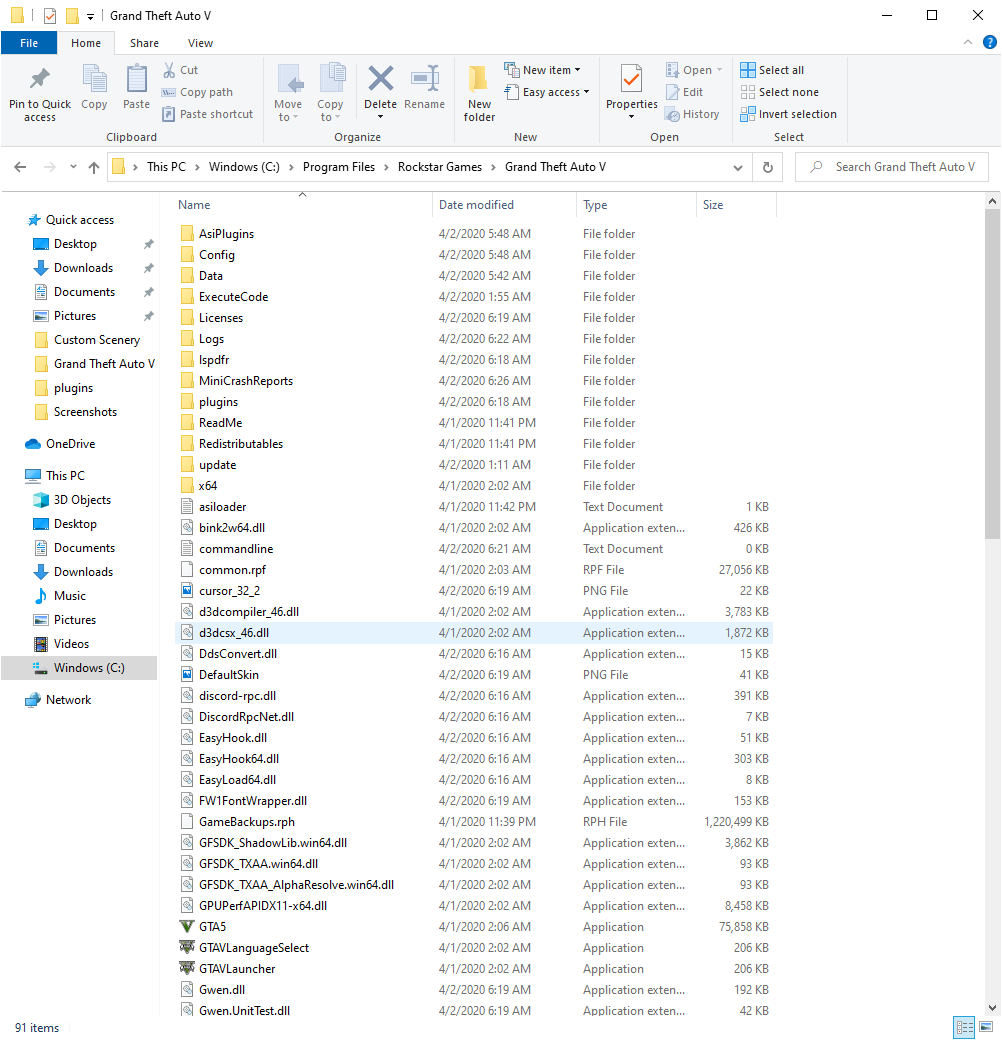Click the Paste ribbon icon
Screen dimensions: 1002x1040
[x=137, y=80]
